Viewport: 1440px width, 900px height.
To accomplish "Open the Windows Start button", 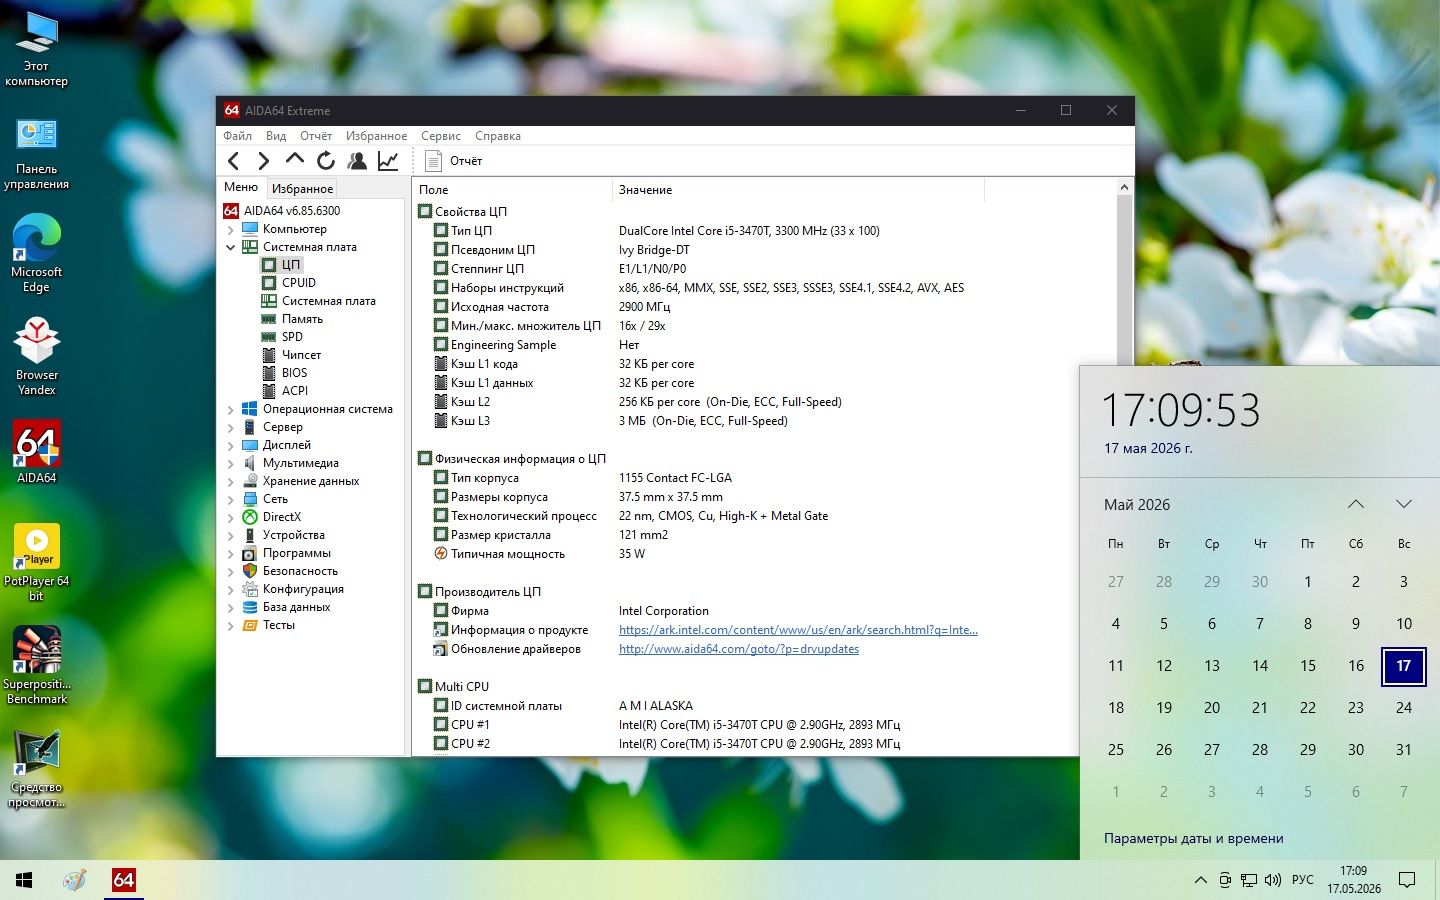I will tap(24, 880).
